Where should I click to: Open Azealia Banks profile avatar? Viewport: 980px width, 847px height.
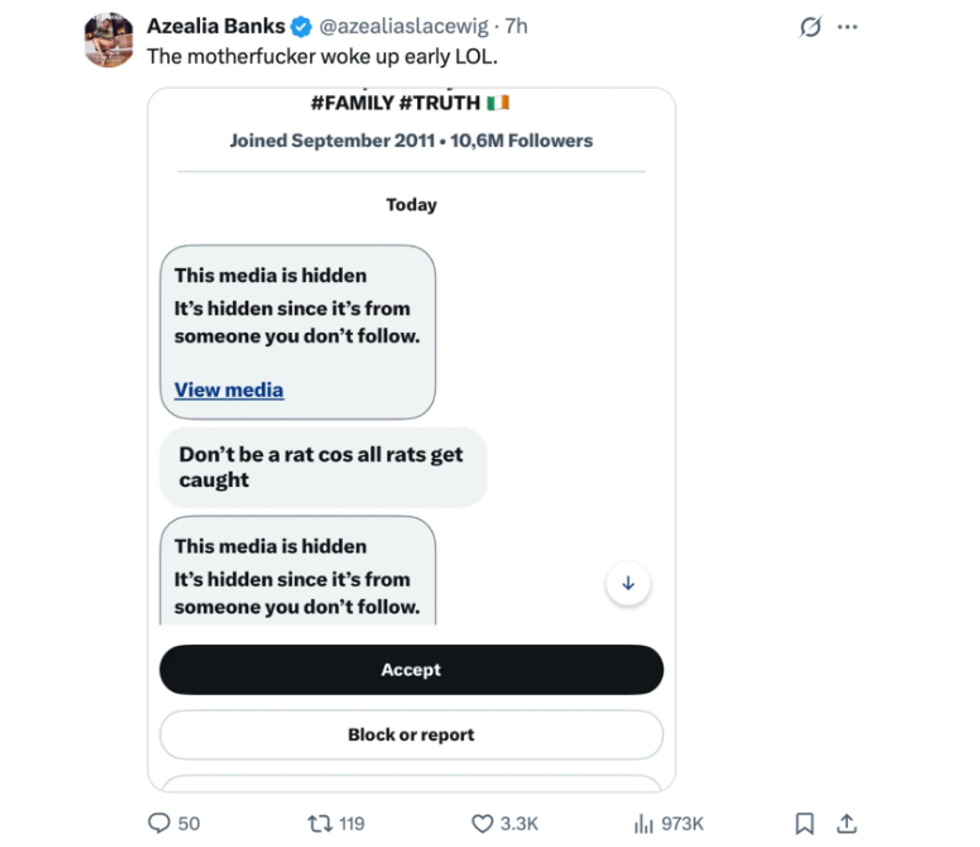[109, 40]
